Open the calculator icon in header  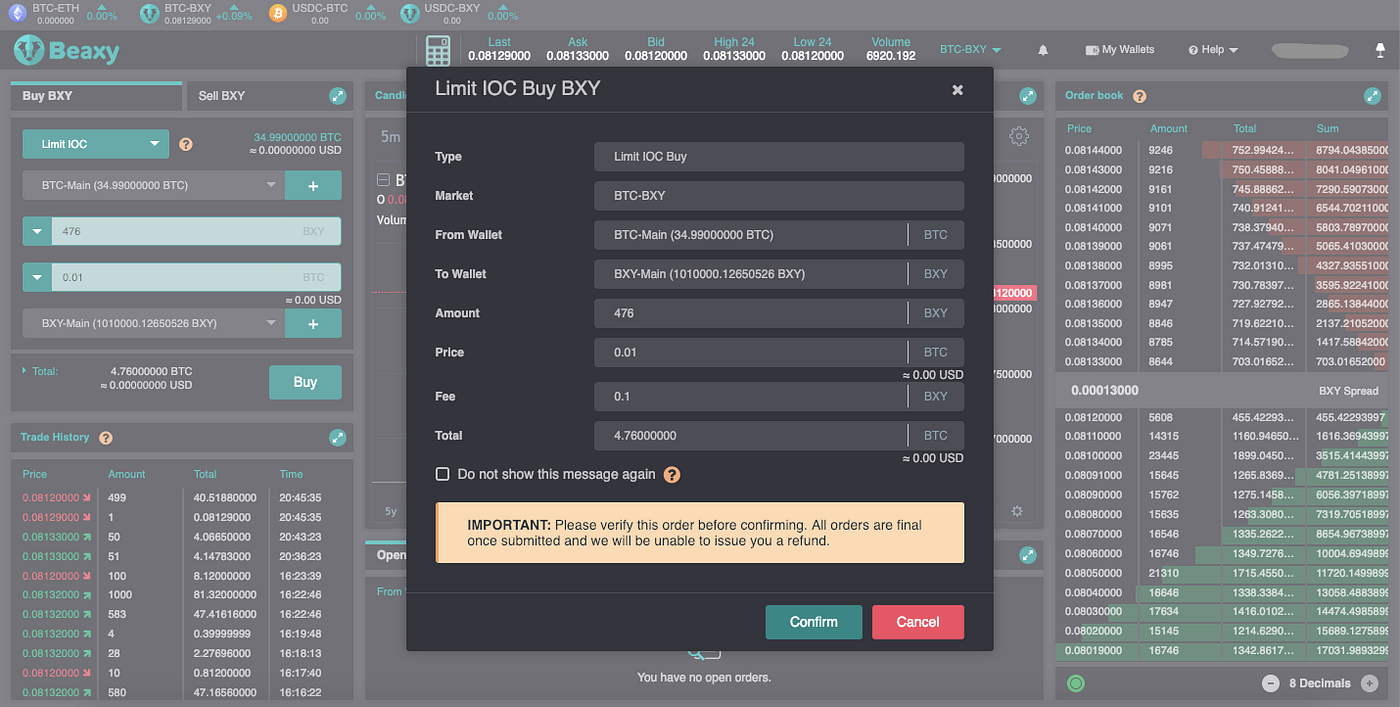[438, 50]
